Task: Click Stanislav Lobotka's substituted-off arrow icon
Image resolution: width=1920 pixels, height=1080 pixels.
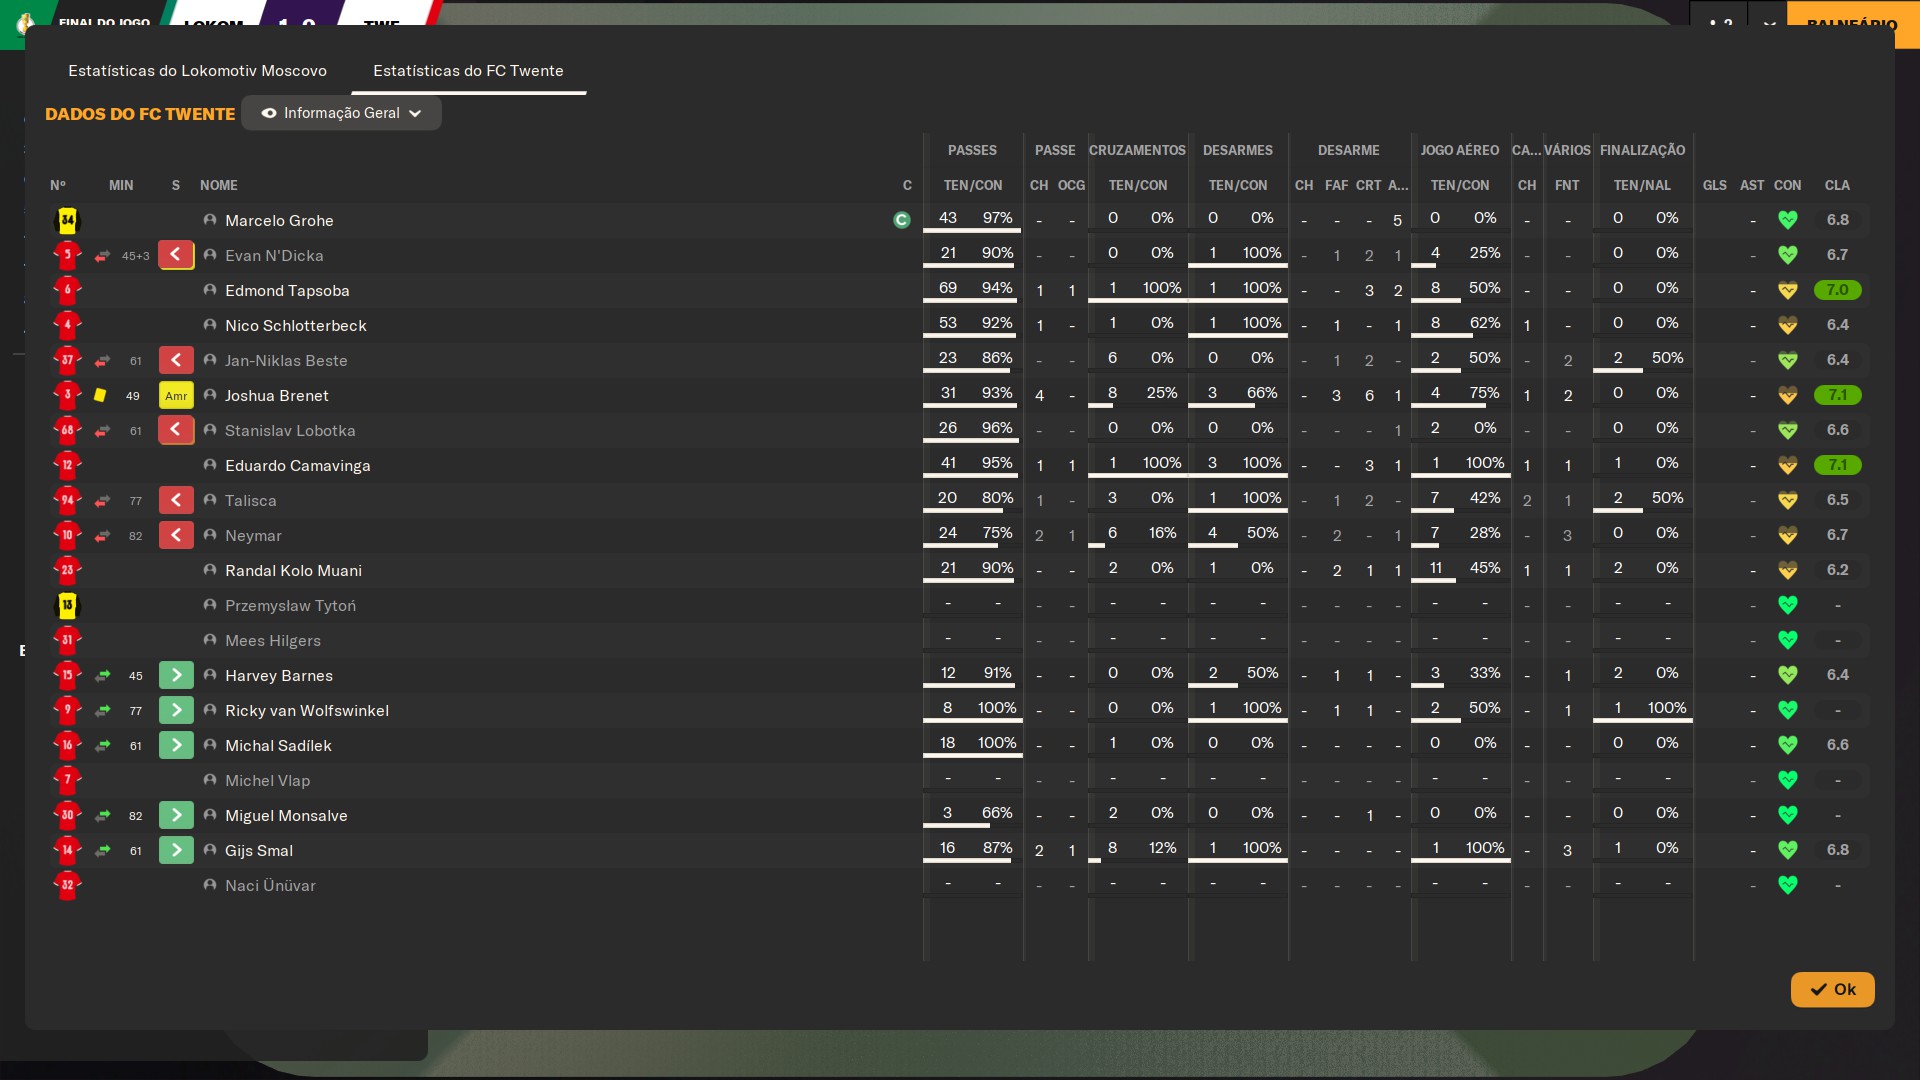Action: tap(176, 430)
